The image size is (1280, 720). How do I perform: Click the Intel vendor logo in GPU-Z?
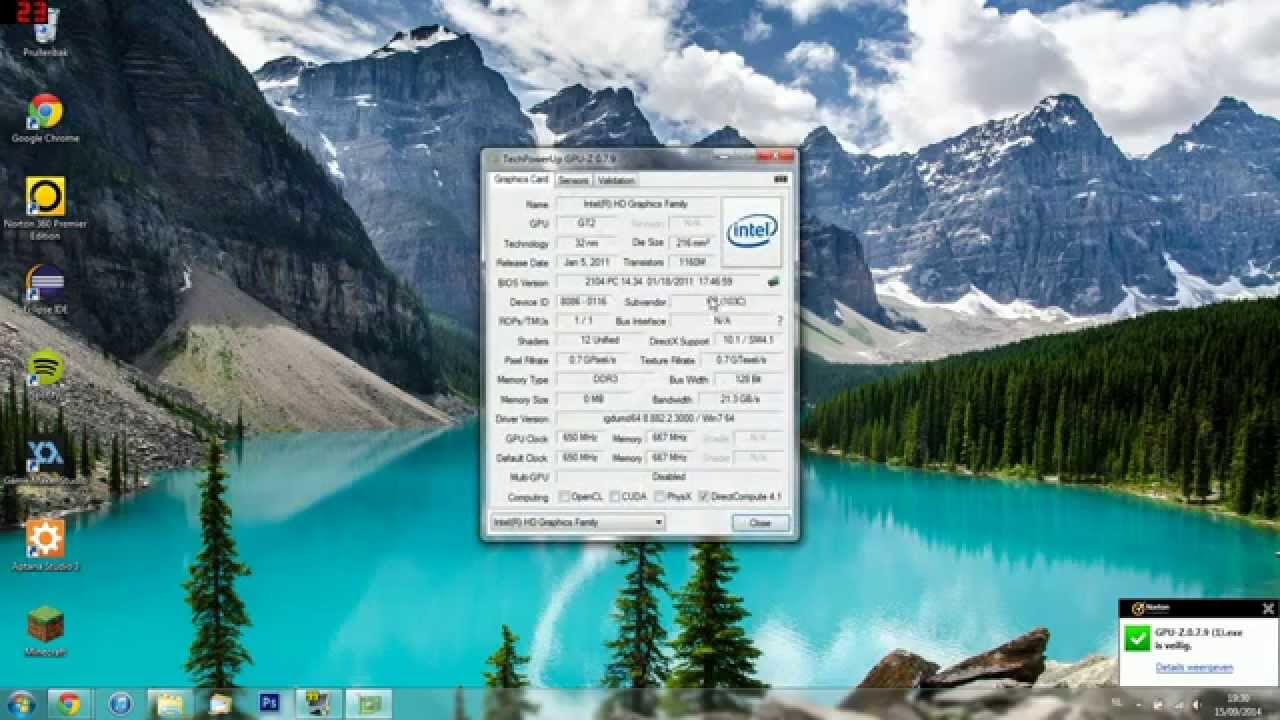click(x=752, y=231)
